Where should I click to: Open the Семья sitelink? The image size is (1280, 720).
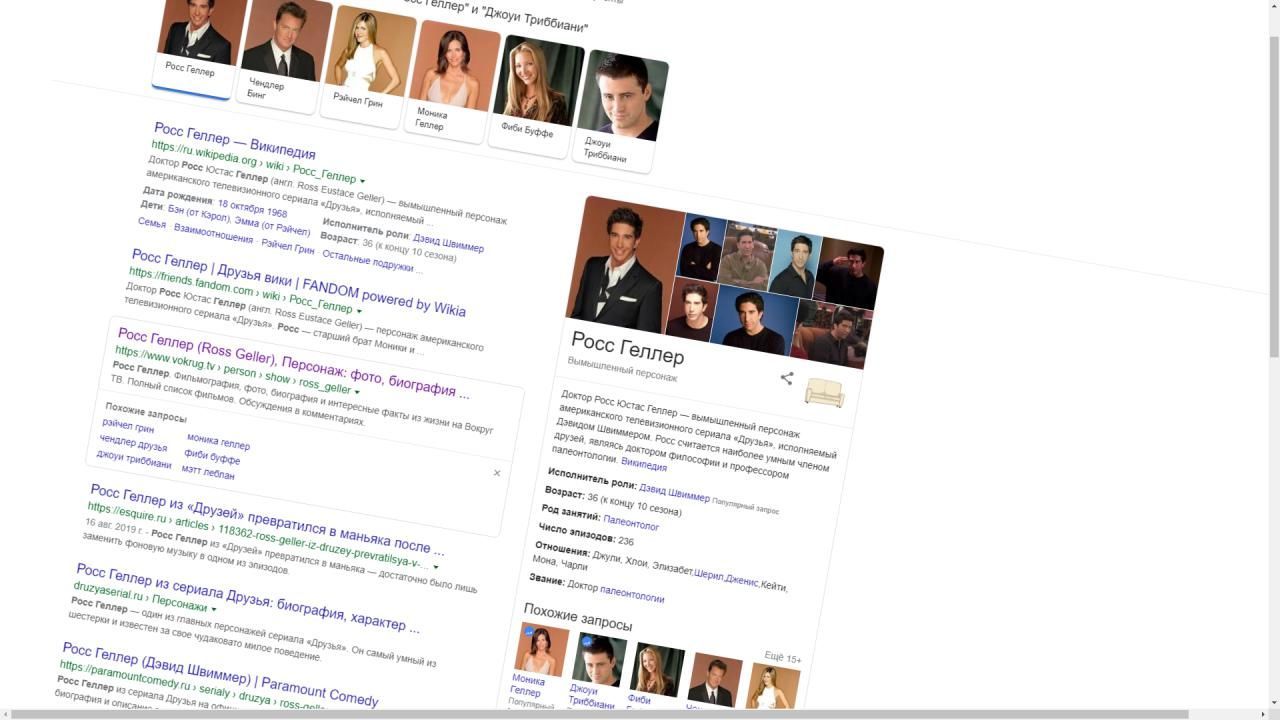[152, 223]
